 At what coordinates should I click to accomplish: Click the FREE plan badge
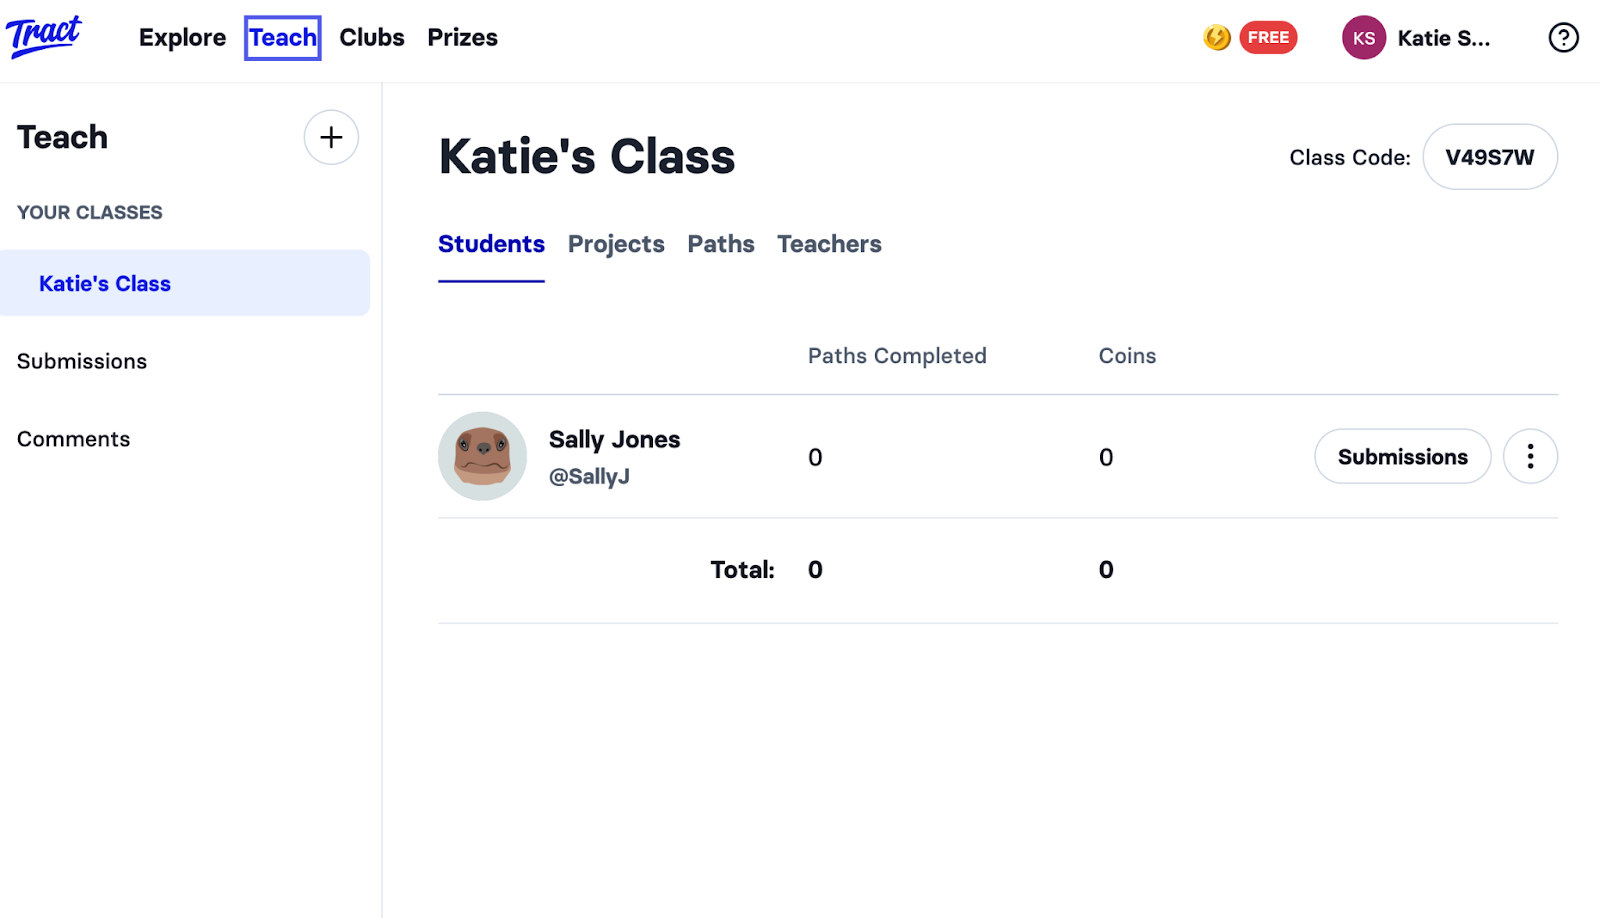coord(1268,38)
